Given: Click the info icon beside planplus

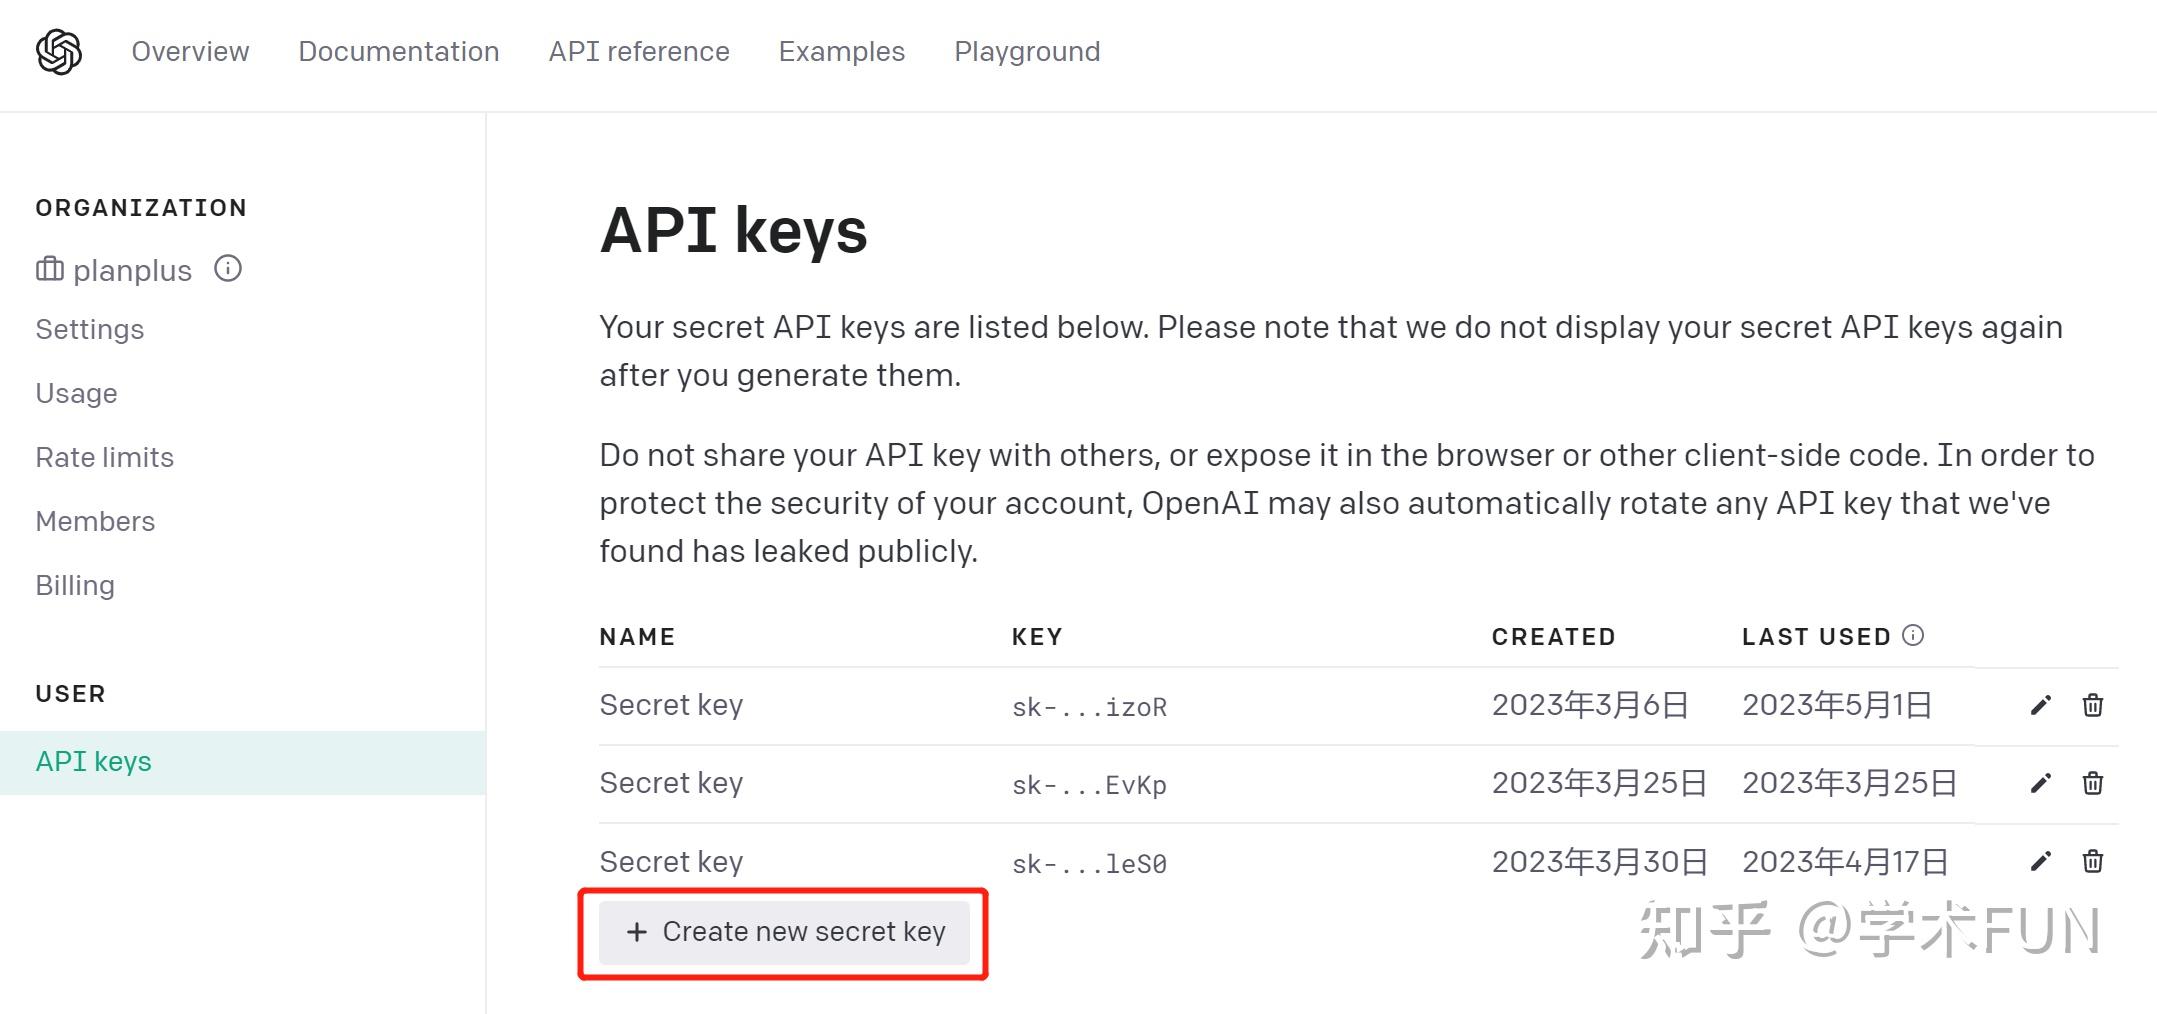Looking at the screenshot, I should pyautogui.click(x=228, y=269).
